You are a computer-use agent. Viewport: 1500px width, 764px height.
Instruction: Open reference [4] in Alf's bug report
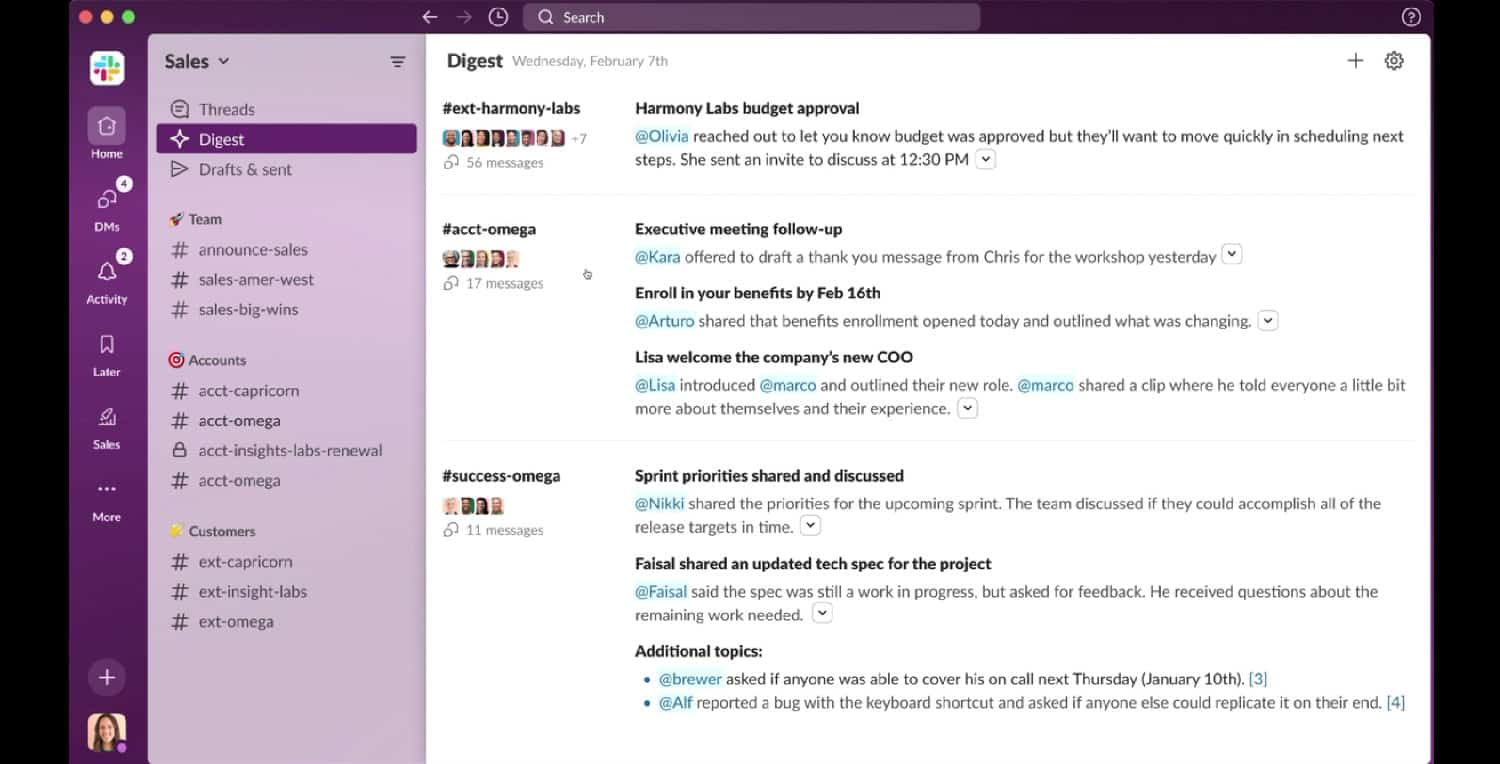tap(1394, 702)
